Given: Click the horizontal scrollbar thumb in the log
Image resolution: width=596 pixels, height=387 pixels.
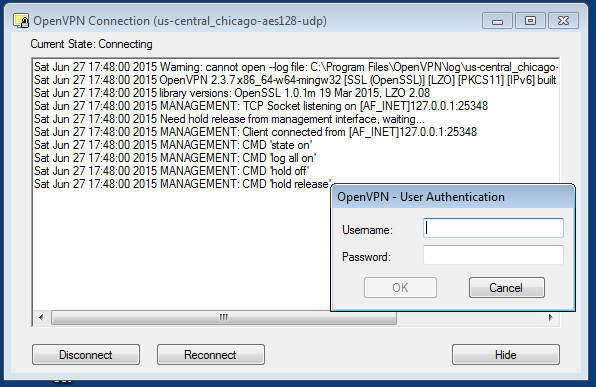Looking at the screenshot, I should click(224, 317).
